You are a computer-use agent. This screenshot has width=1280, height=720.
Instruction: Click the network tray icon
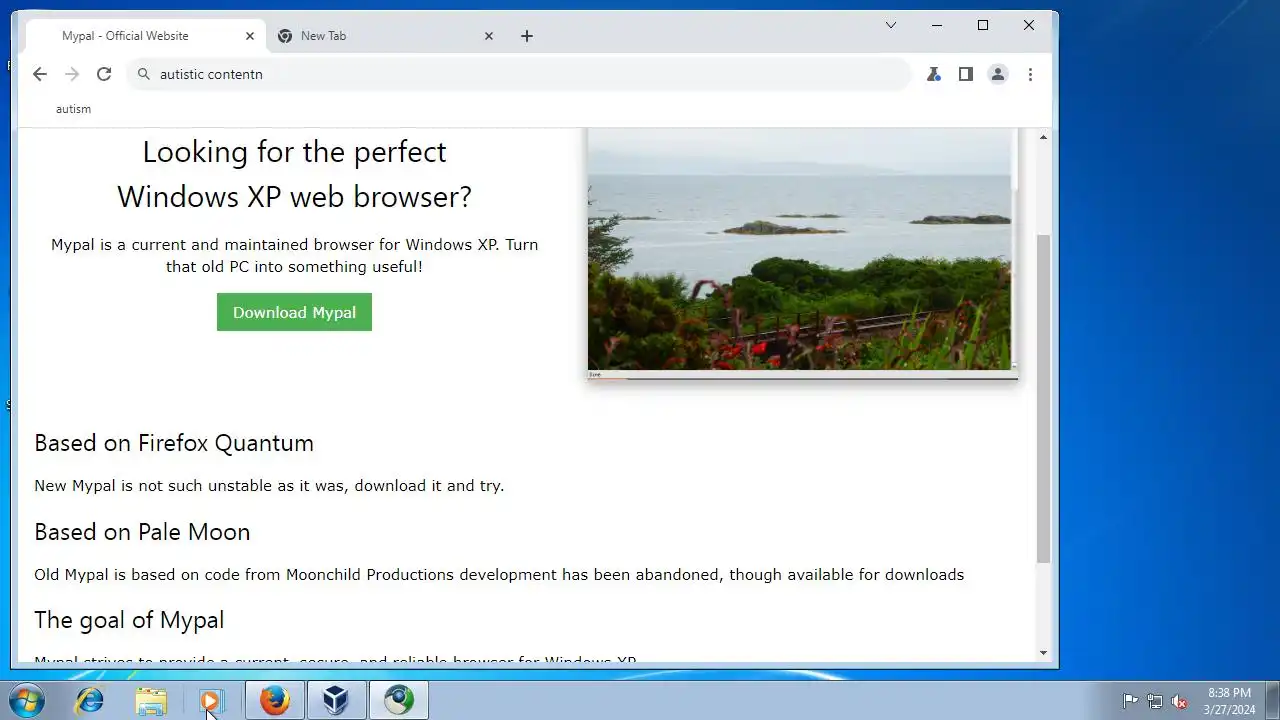click(x=1155, y=701)
